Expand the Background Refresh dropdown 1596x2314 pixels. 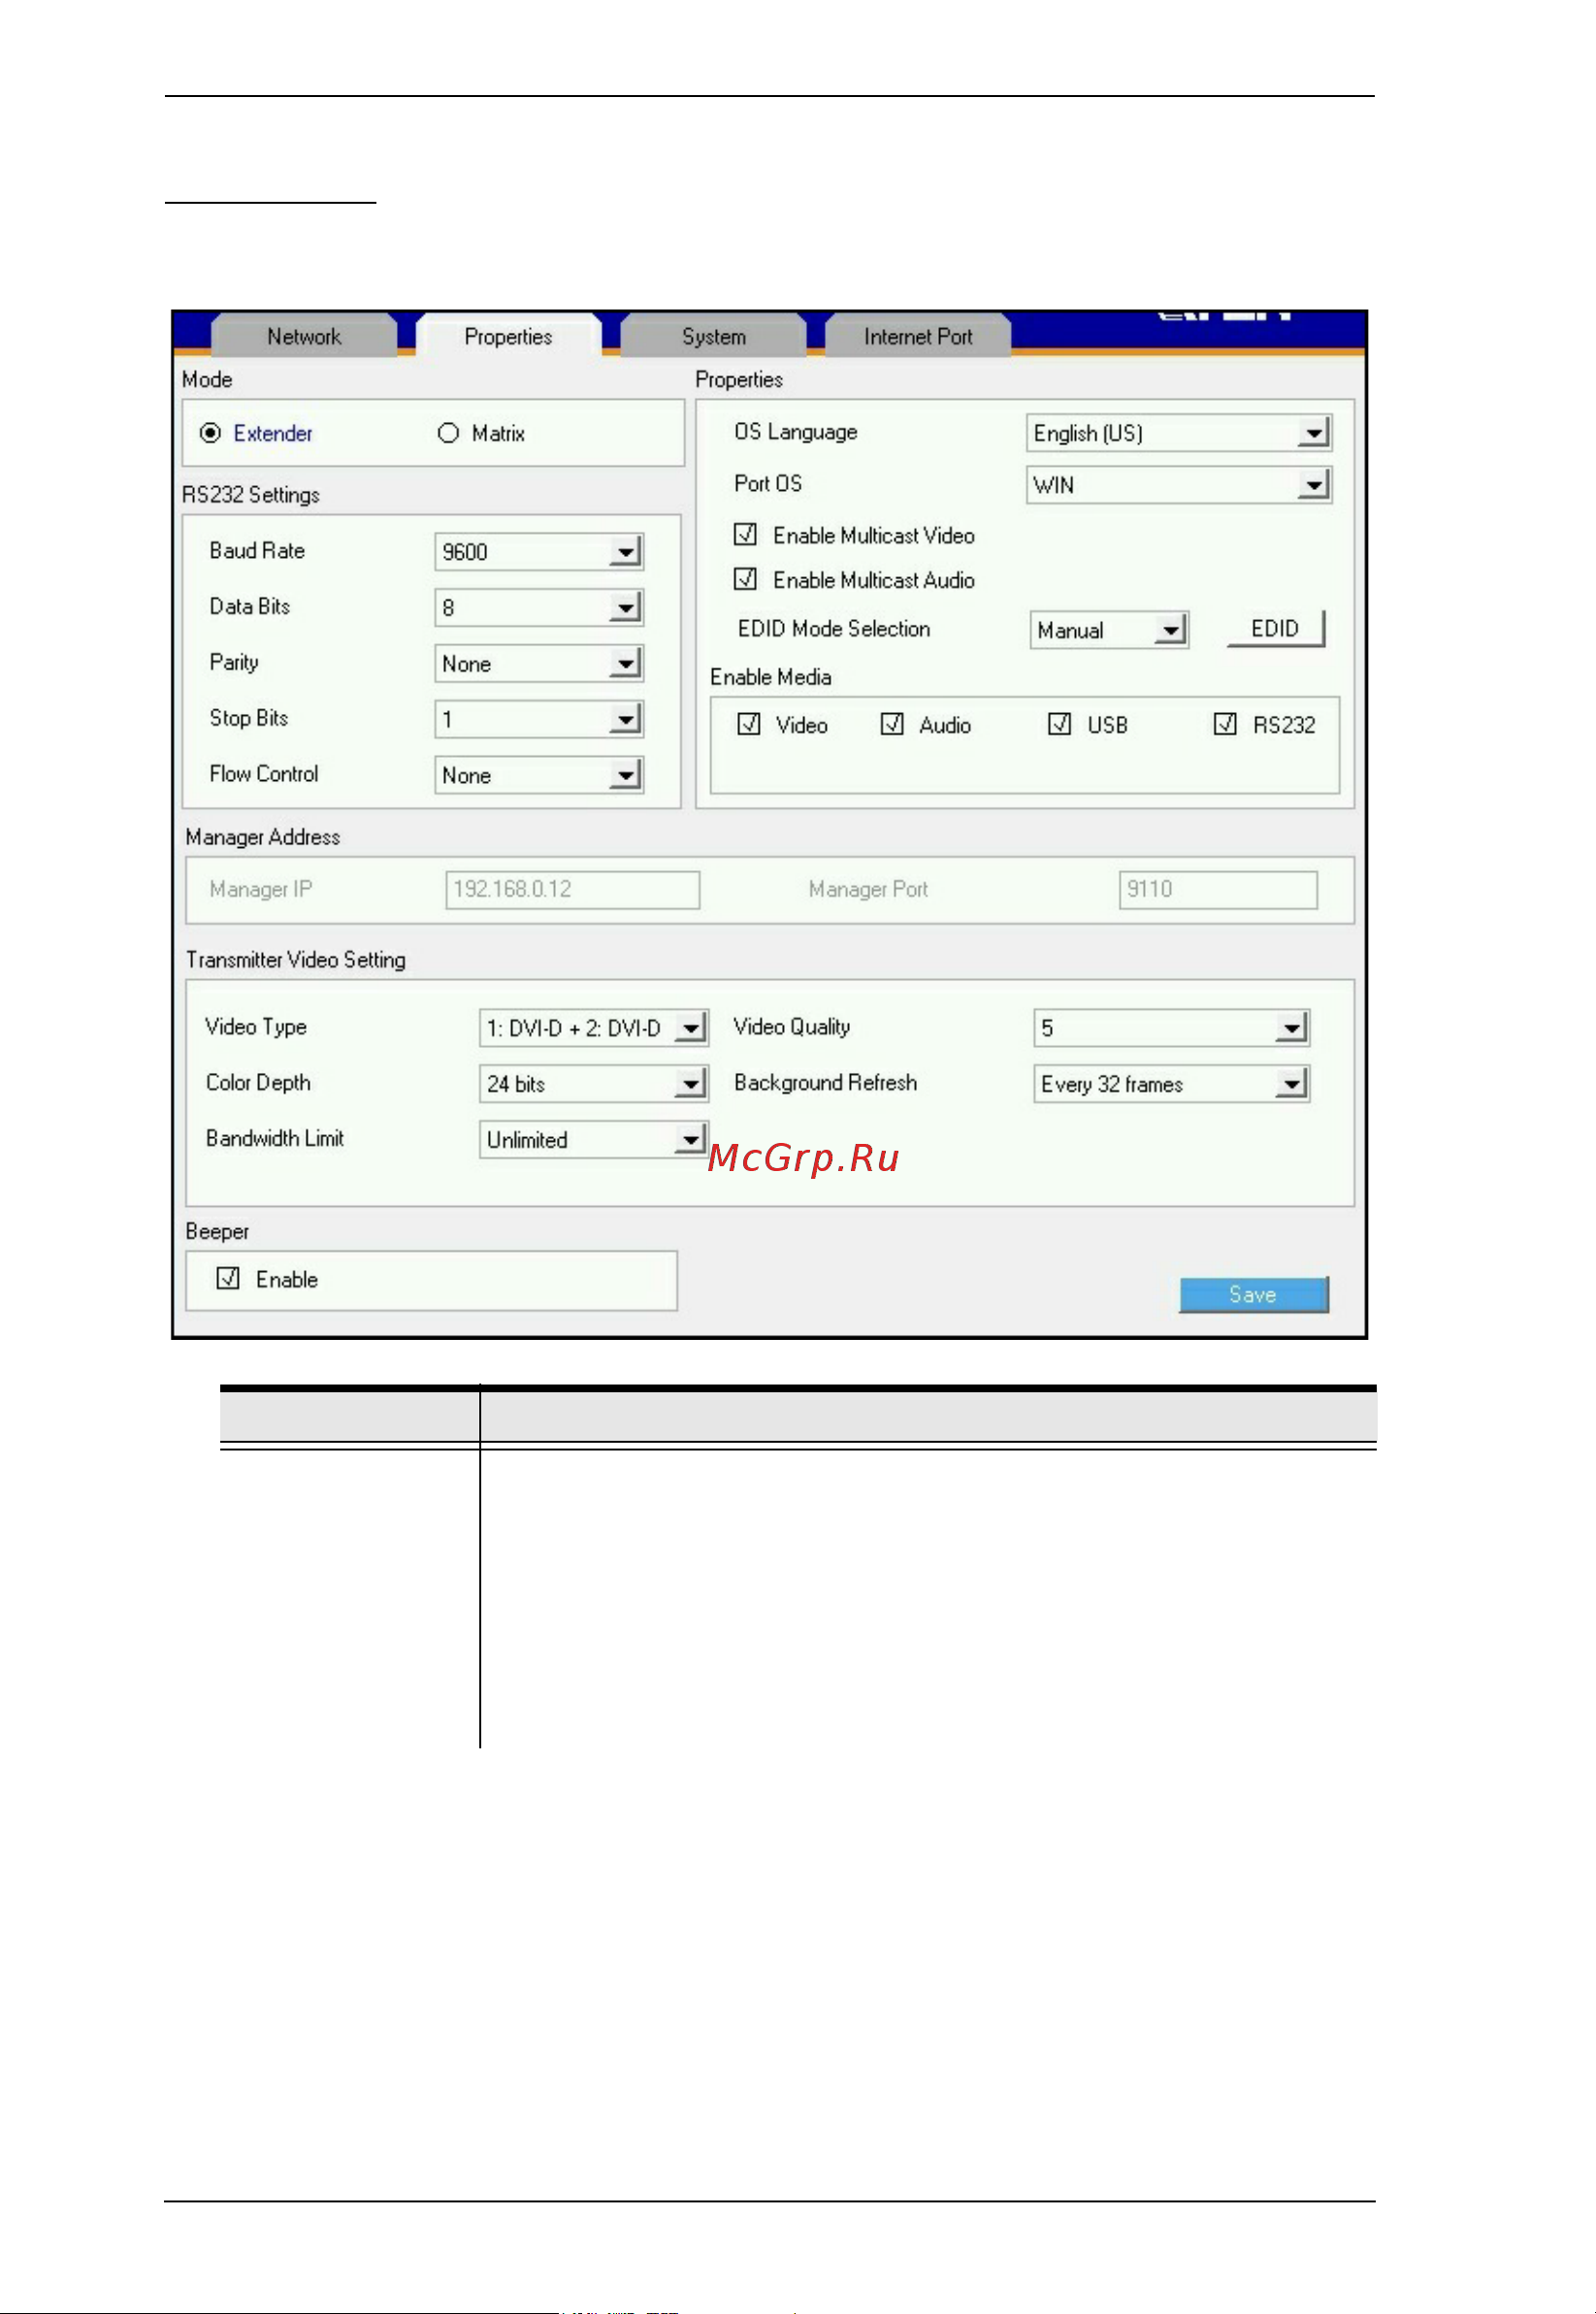(1172, 1084)
